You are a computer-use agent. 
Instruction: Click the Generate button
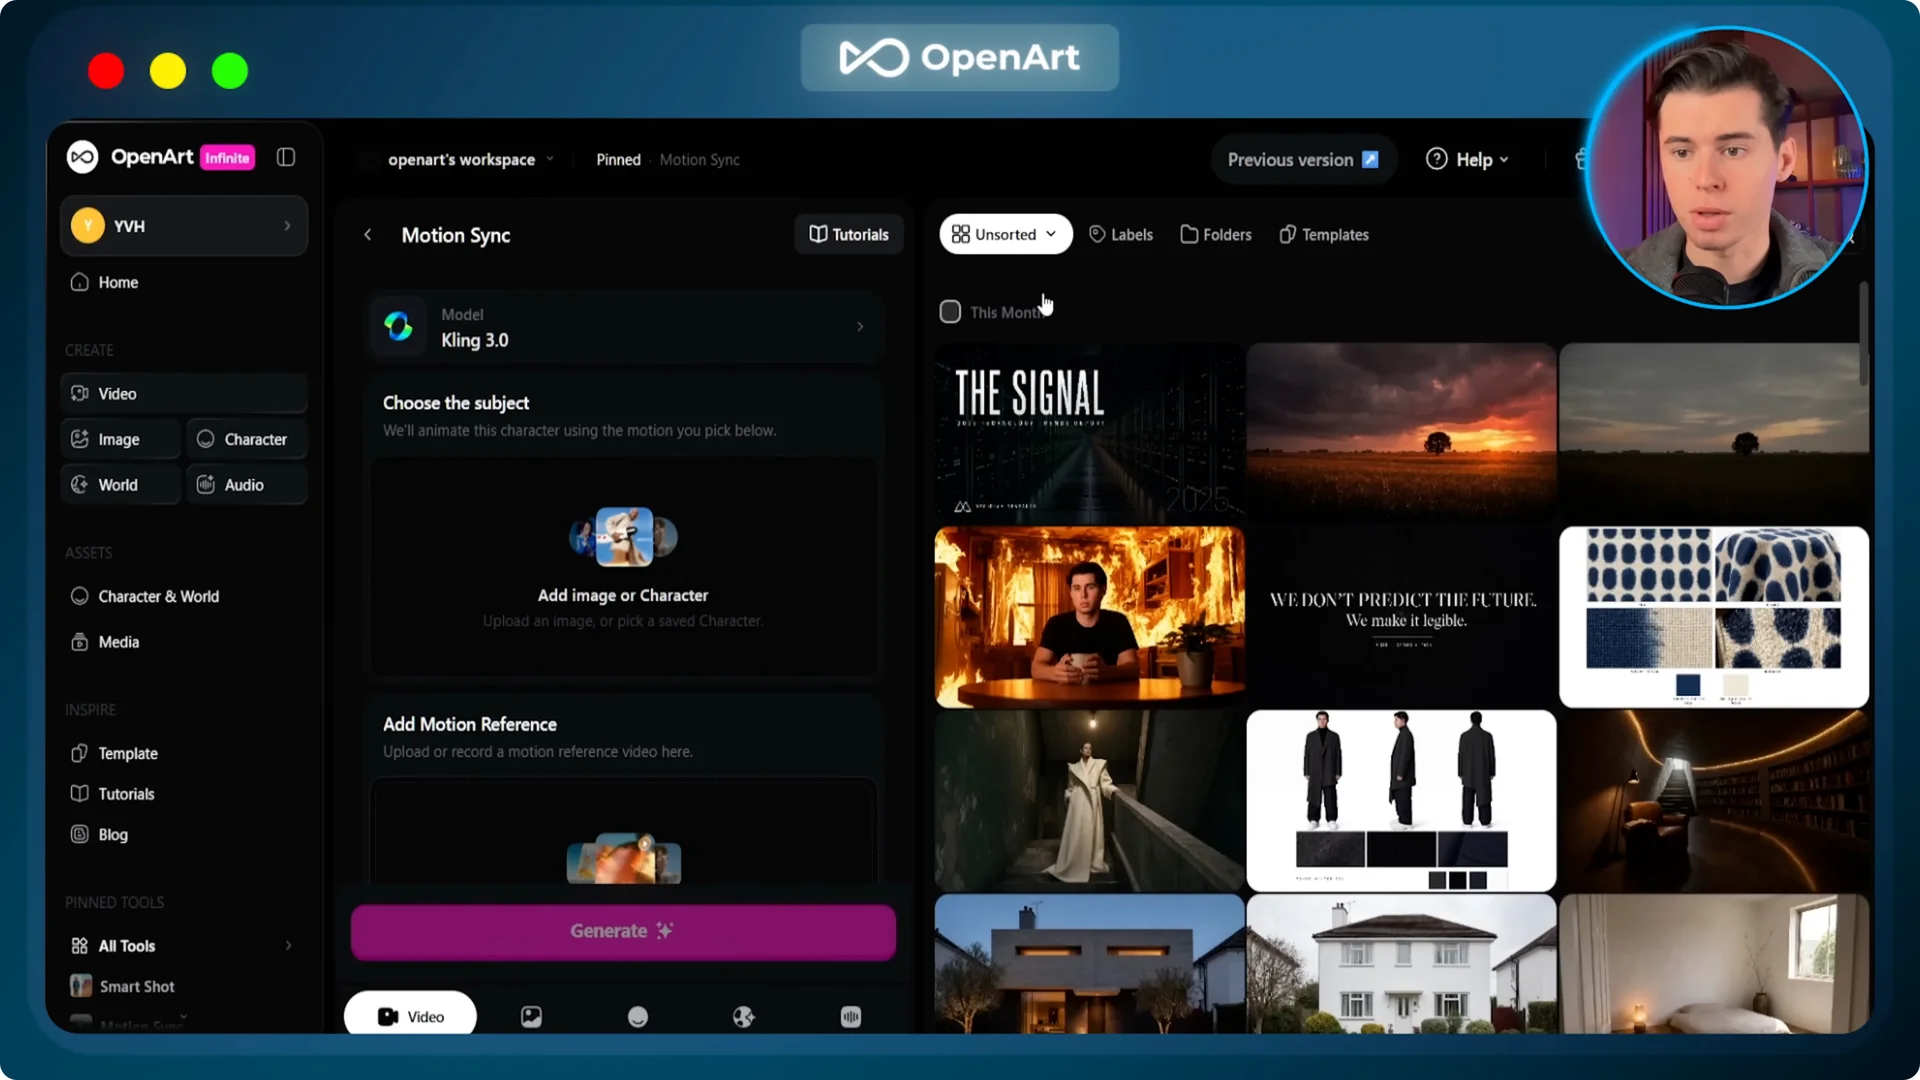(623, 931)
